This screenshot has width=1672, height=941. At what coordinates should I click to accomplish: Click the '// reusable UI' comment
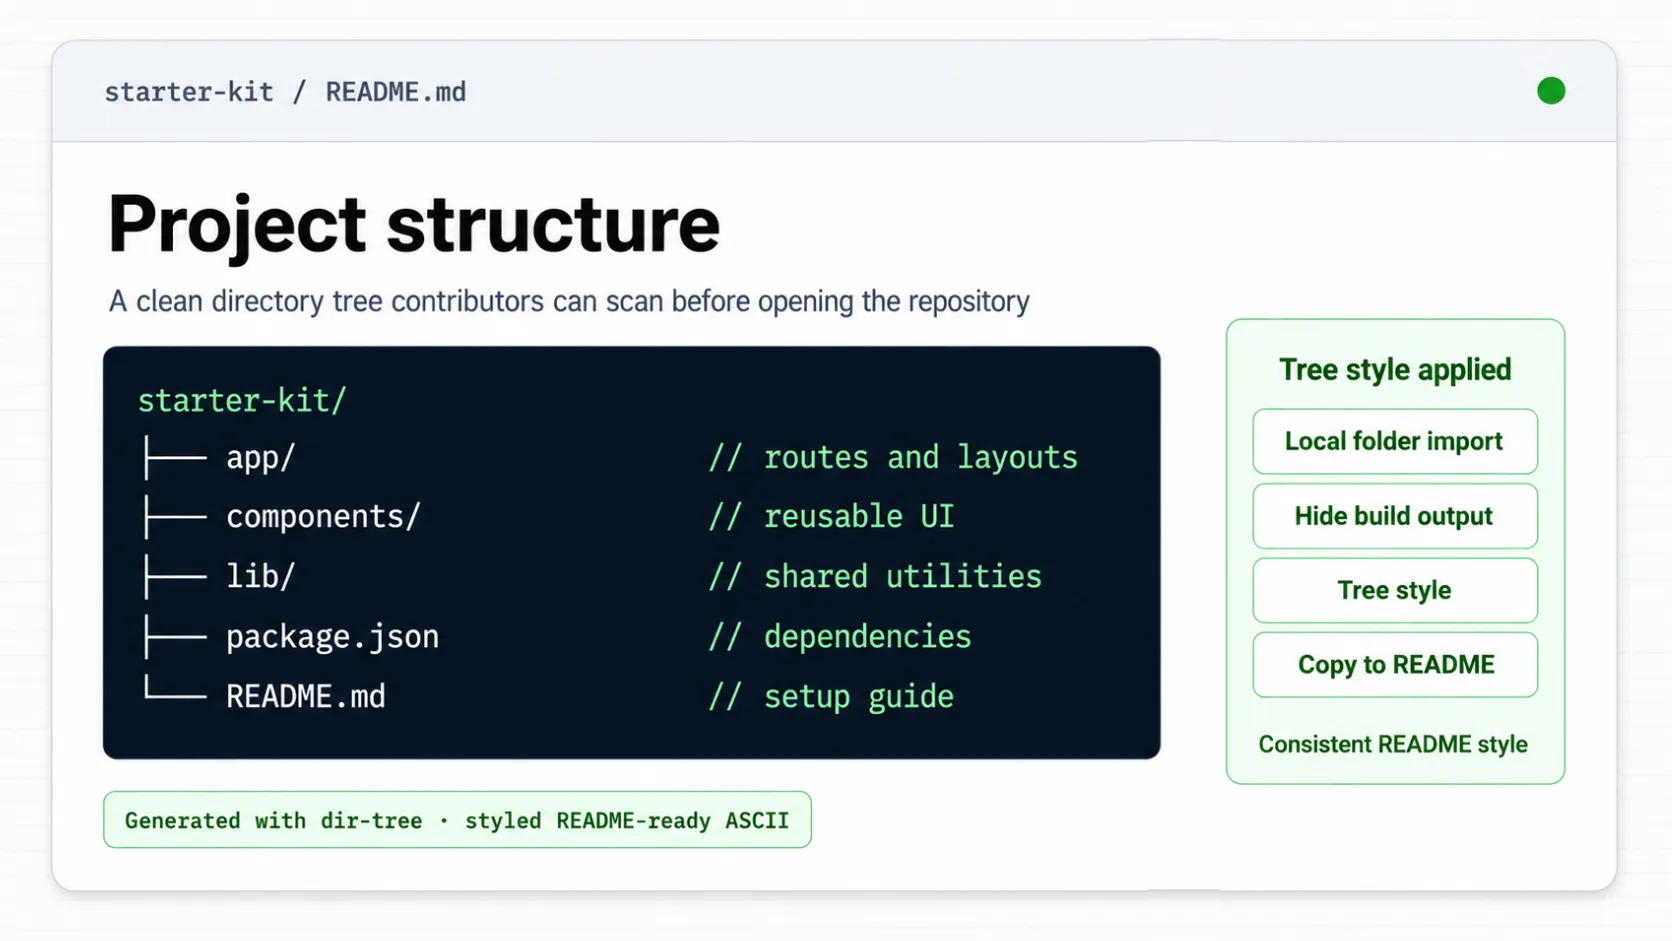point(831,516)
